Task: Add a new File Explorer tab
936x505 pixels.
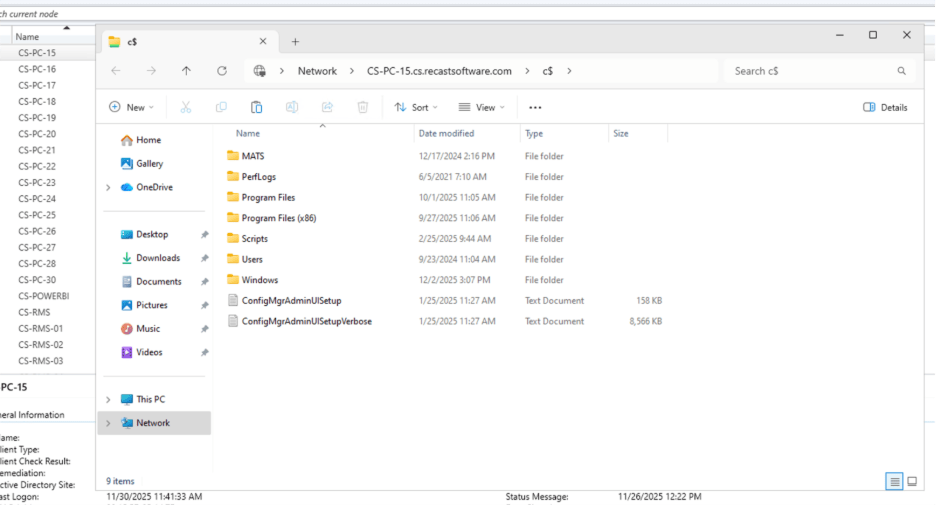Action: (295, 41)
